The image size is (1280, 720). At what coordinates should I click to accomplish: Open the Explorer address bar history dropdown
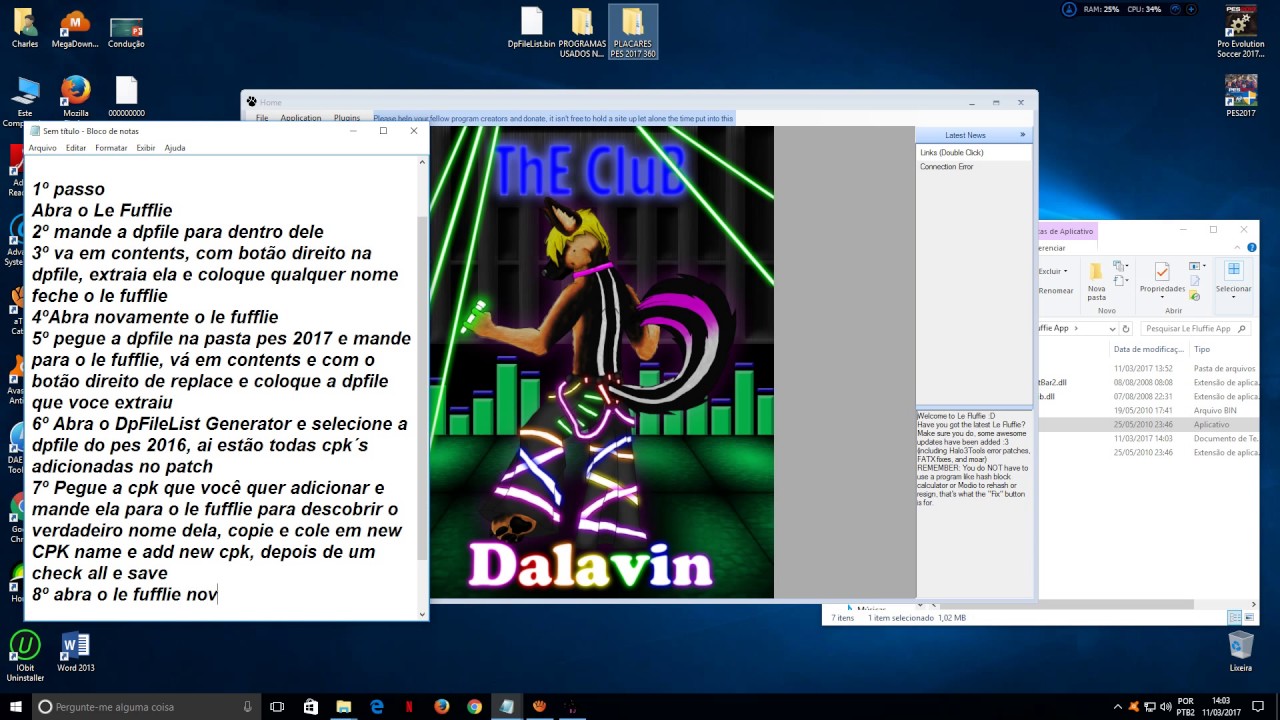[1111, 328]
